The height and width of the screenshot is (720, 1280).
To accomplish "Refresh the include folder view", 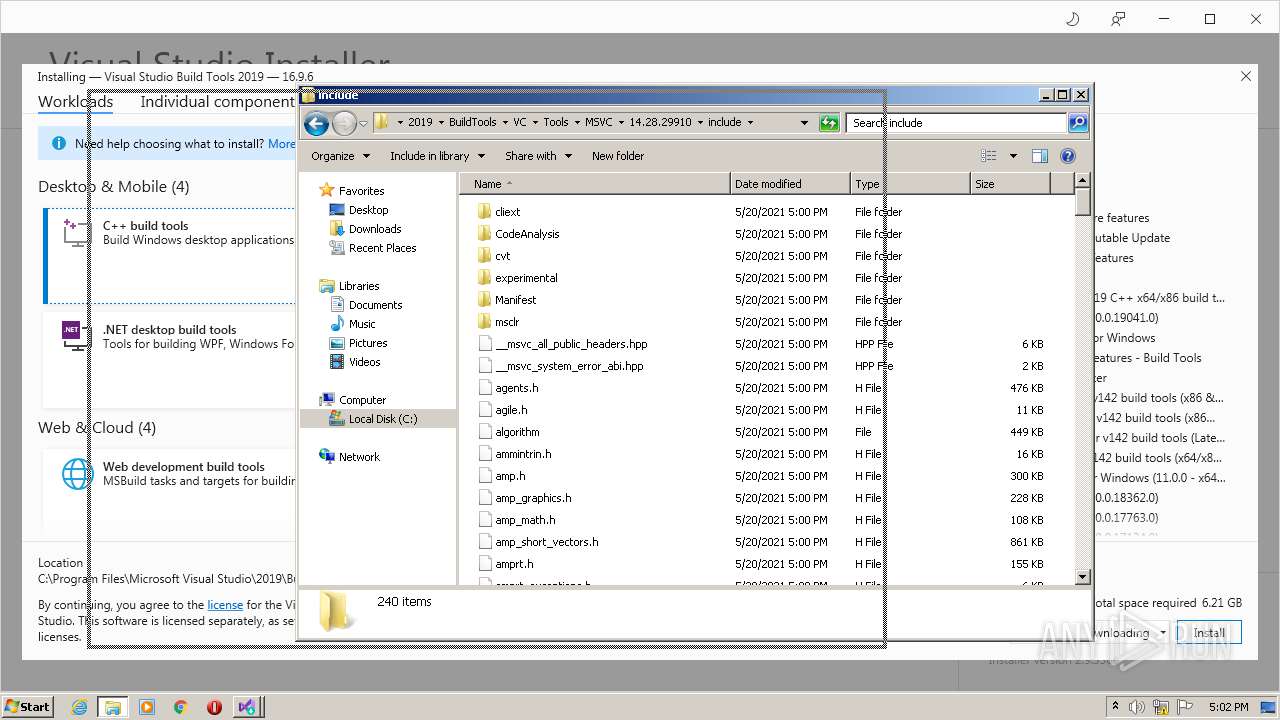I will coord(829,123).
